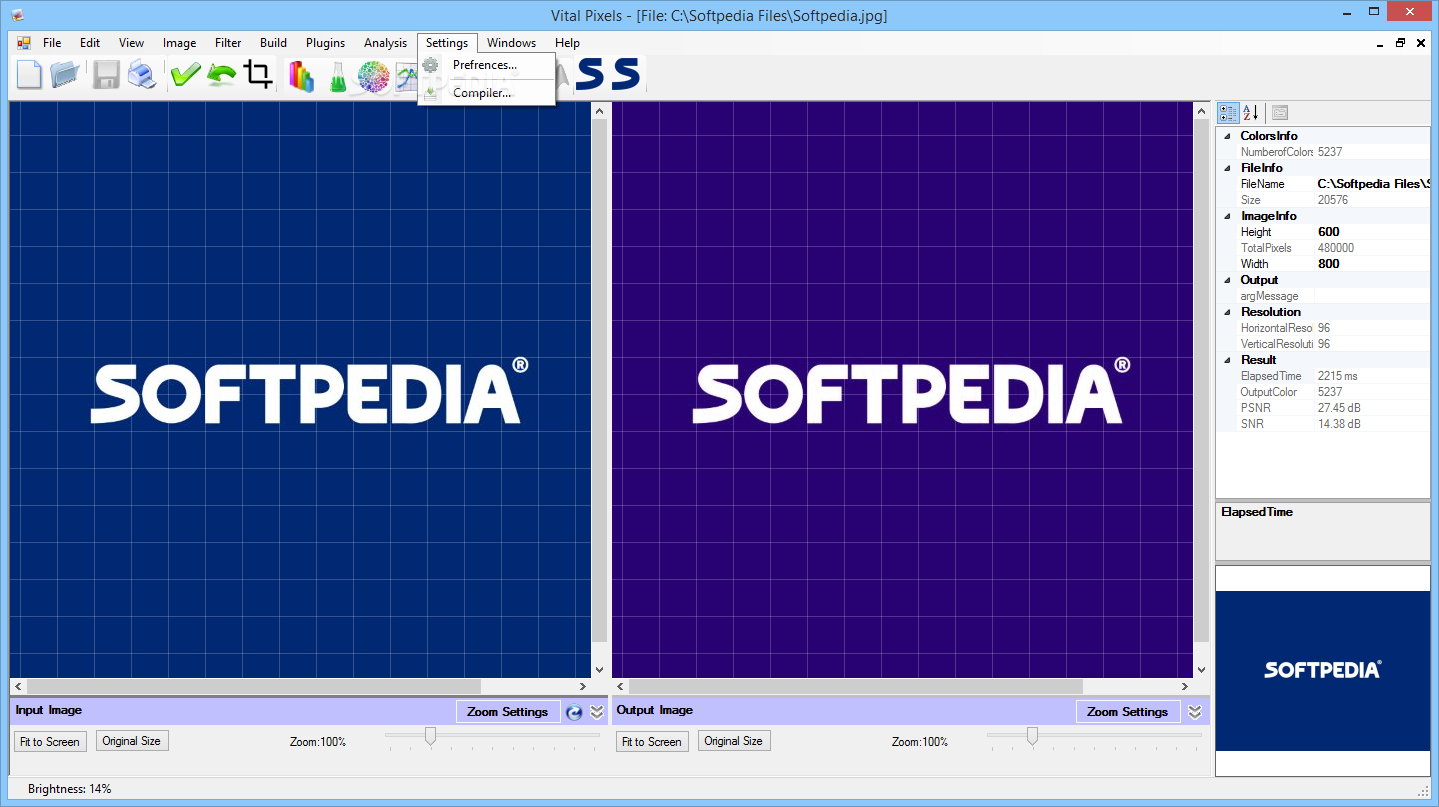Click the first blue S toolbar icon

point(589,74)
